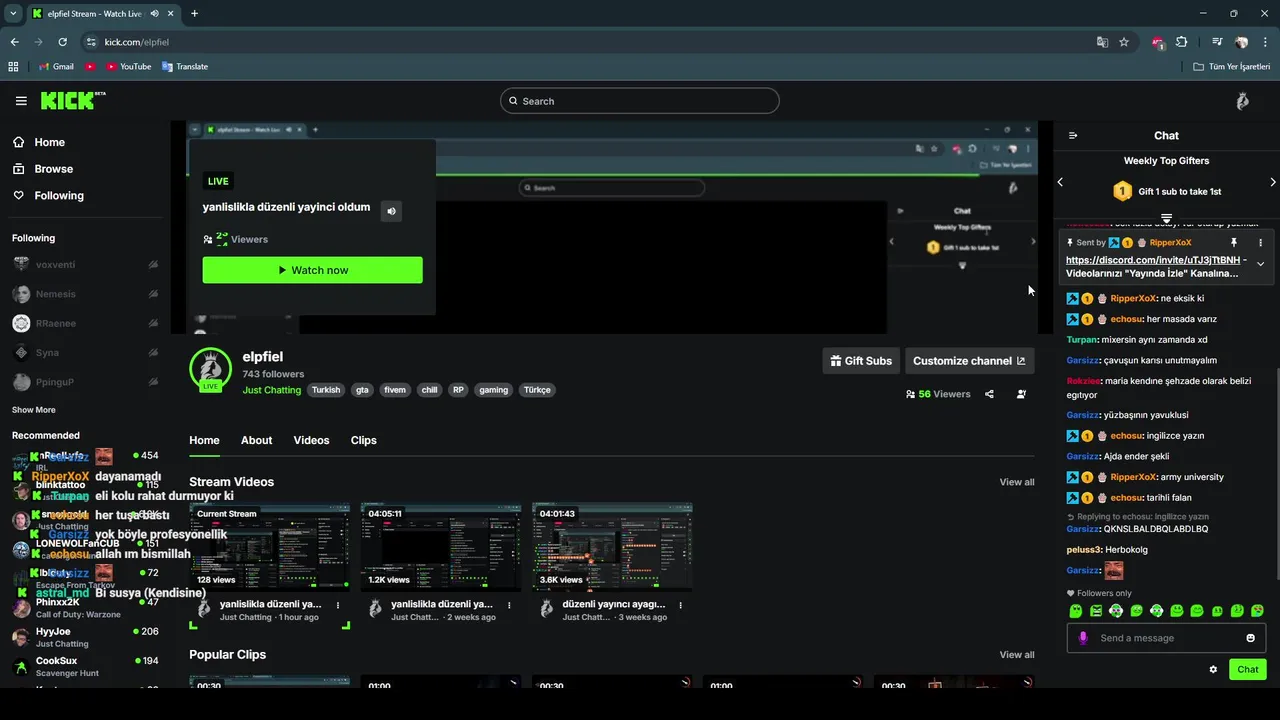The height and width of the screenshot is (720, 1280).
Task: Open the elpfiel channel avatar
Action: [x=211, y=369]
